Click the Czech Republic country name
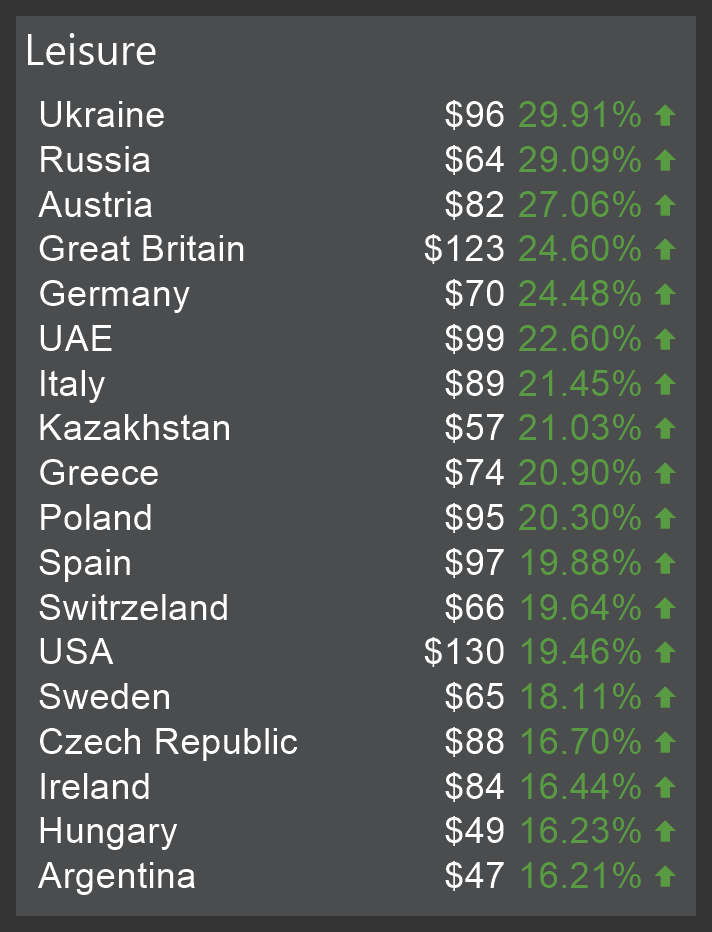 coord(168,742)
